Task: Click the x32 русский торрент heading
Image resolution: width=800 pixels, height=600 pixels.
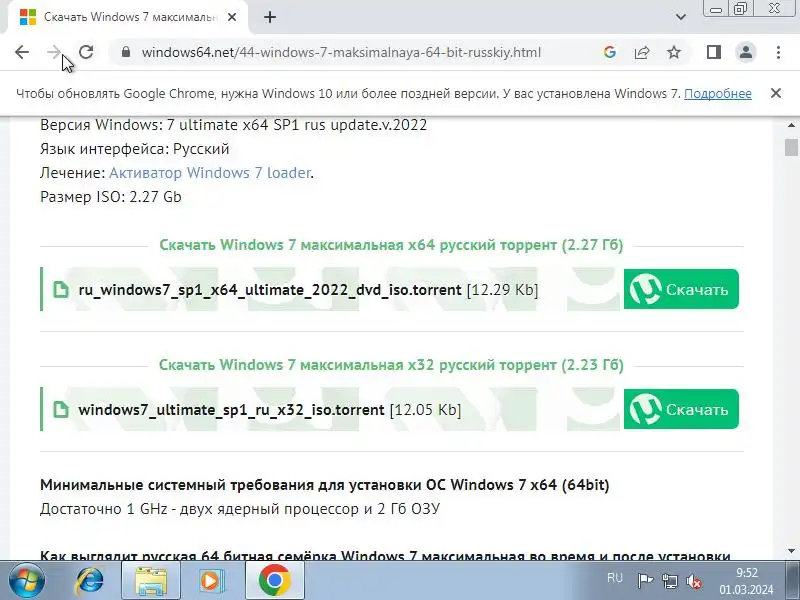Action: [391, 365]
